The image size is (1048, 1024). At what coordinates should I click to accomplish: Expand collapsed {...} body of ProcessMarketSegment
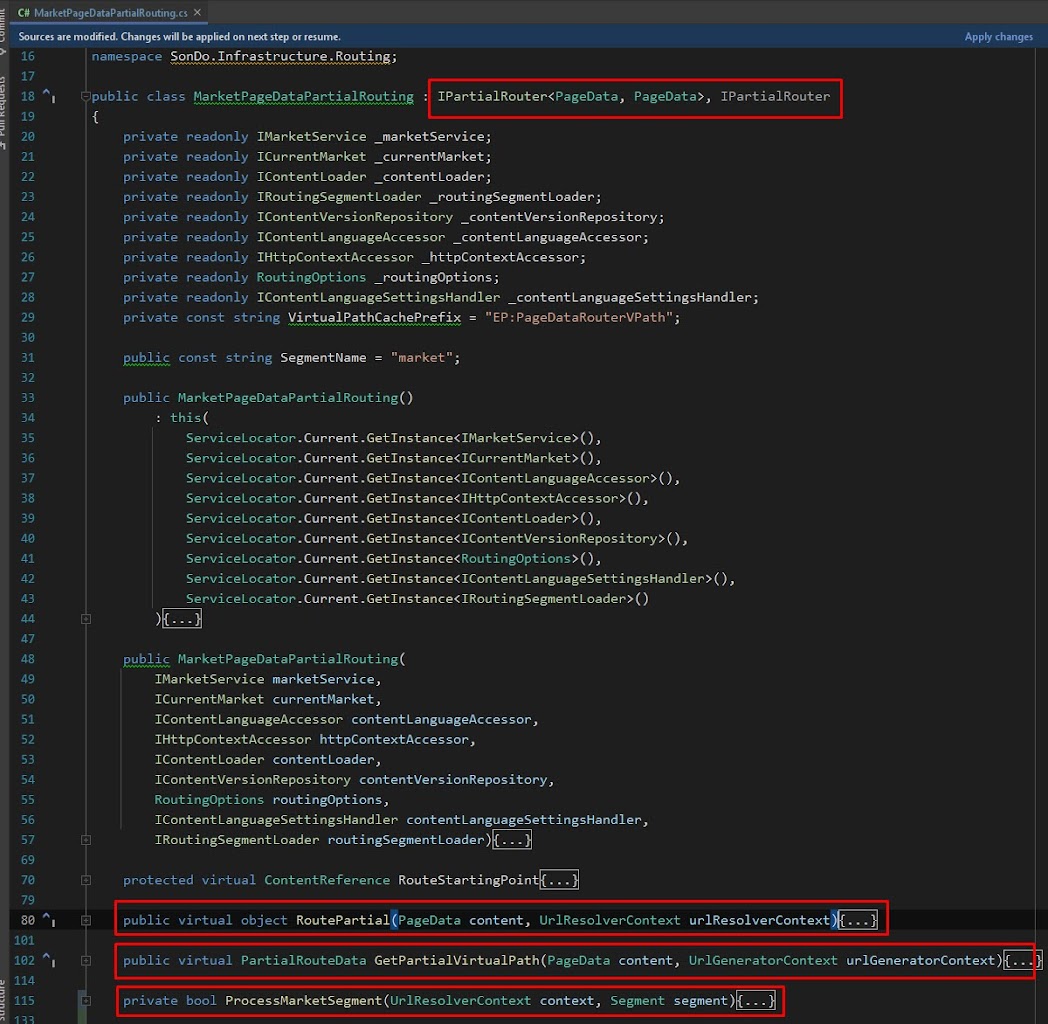click(x=756, y=1001)
